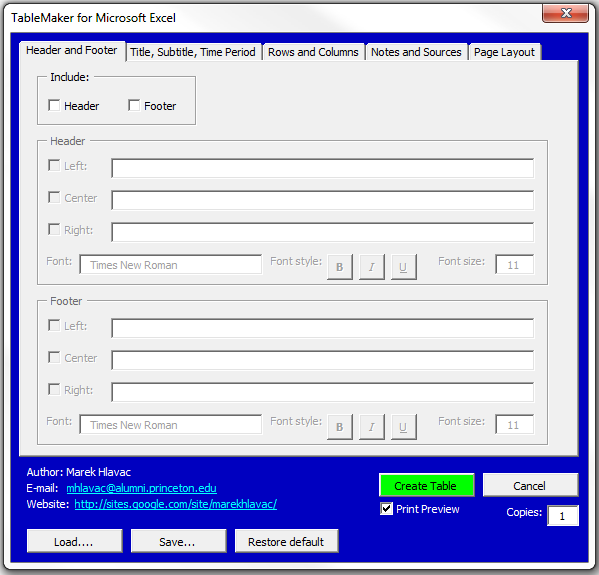Click the Footer Left text field
Viewport: 599px width, 575px height.
click(x=322, y=328)
